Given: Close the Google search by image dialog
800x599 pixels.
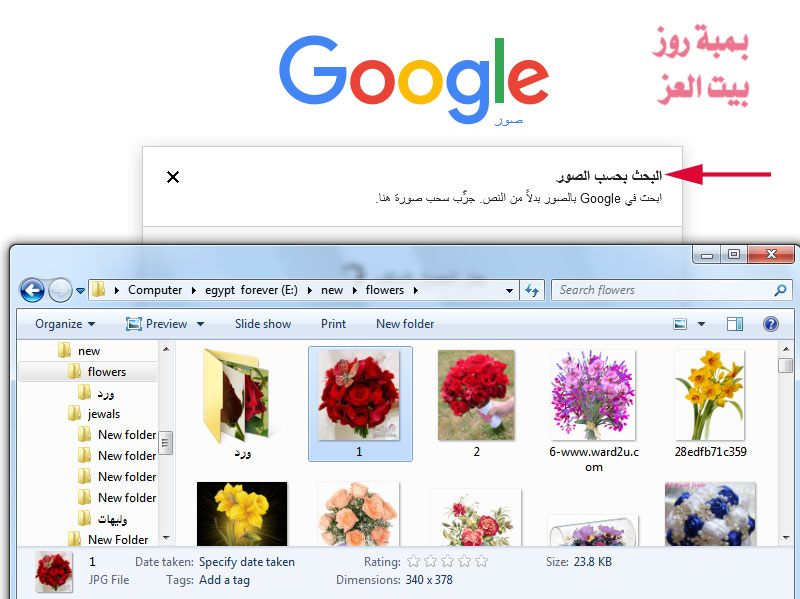Looking at the screenshot, I should (173, 177).
